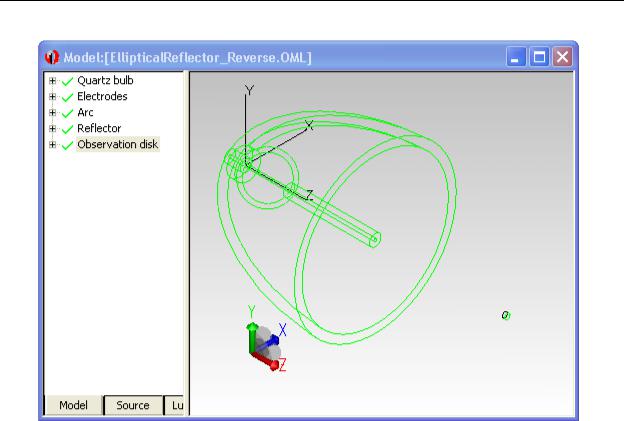Toggle the Quartz bulb green checkmark
The height and width of the screenshot is (421, 624).
pos(67,81)
